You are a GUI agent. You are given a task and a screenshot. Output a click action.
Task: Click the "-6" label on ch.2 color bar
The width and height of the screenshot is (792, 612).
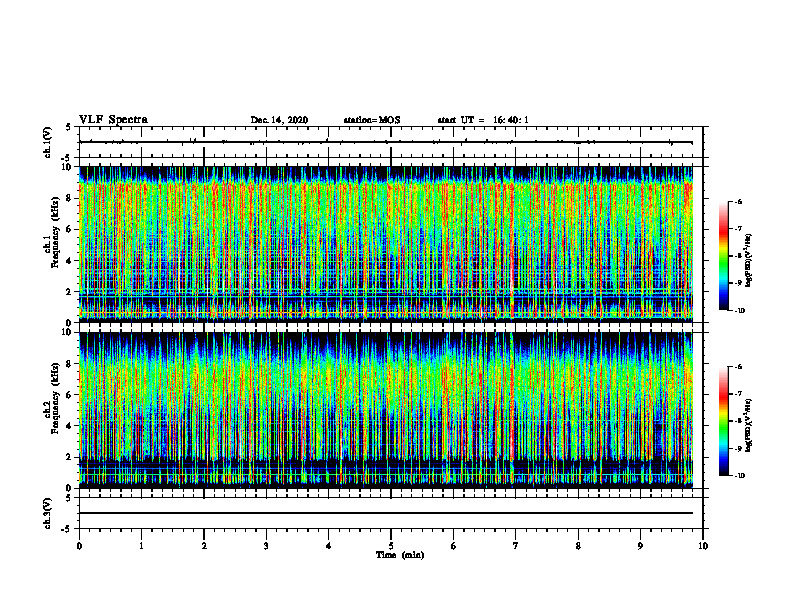click(x=739, y=367)
